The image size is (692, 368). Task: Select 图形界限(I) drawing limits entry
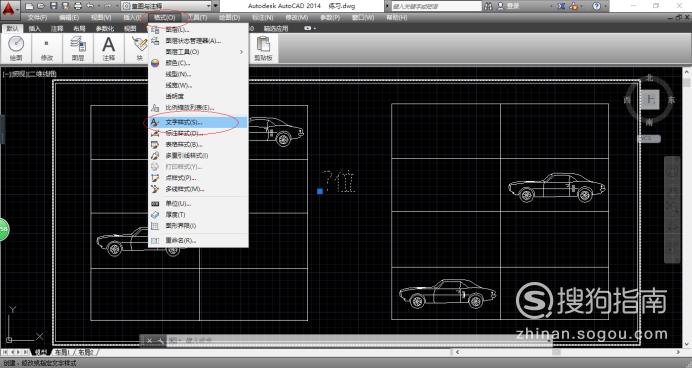click(199, 225)
